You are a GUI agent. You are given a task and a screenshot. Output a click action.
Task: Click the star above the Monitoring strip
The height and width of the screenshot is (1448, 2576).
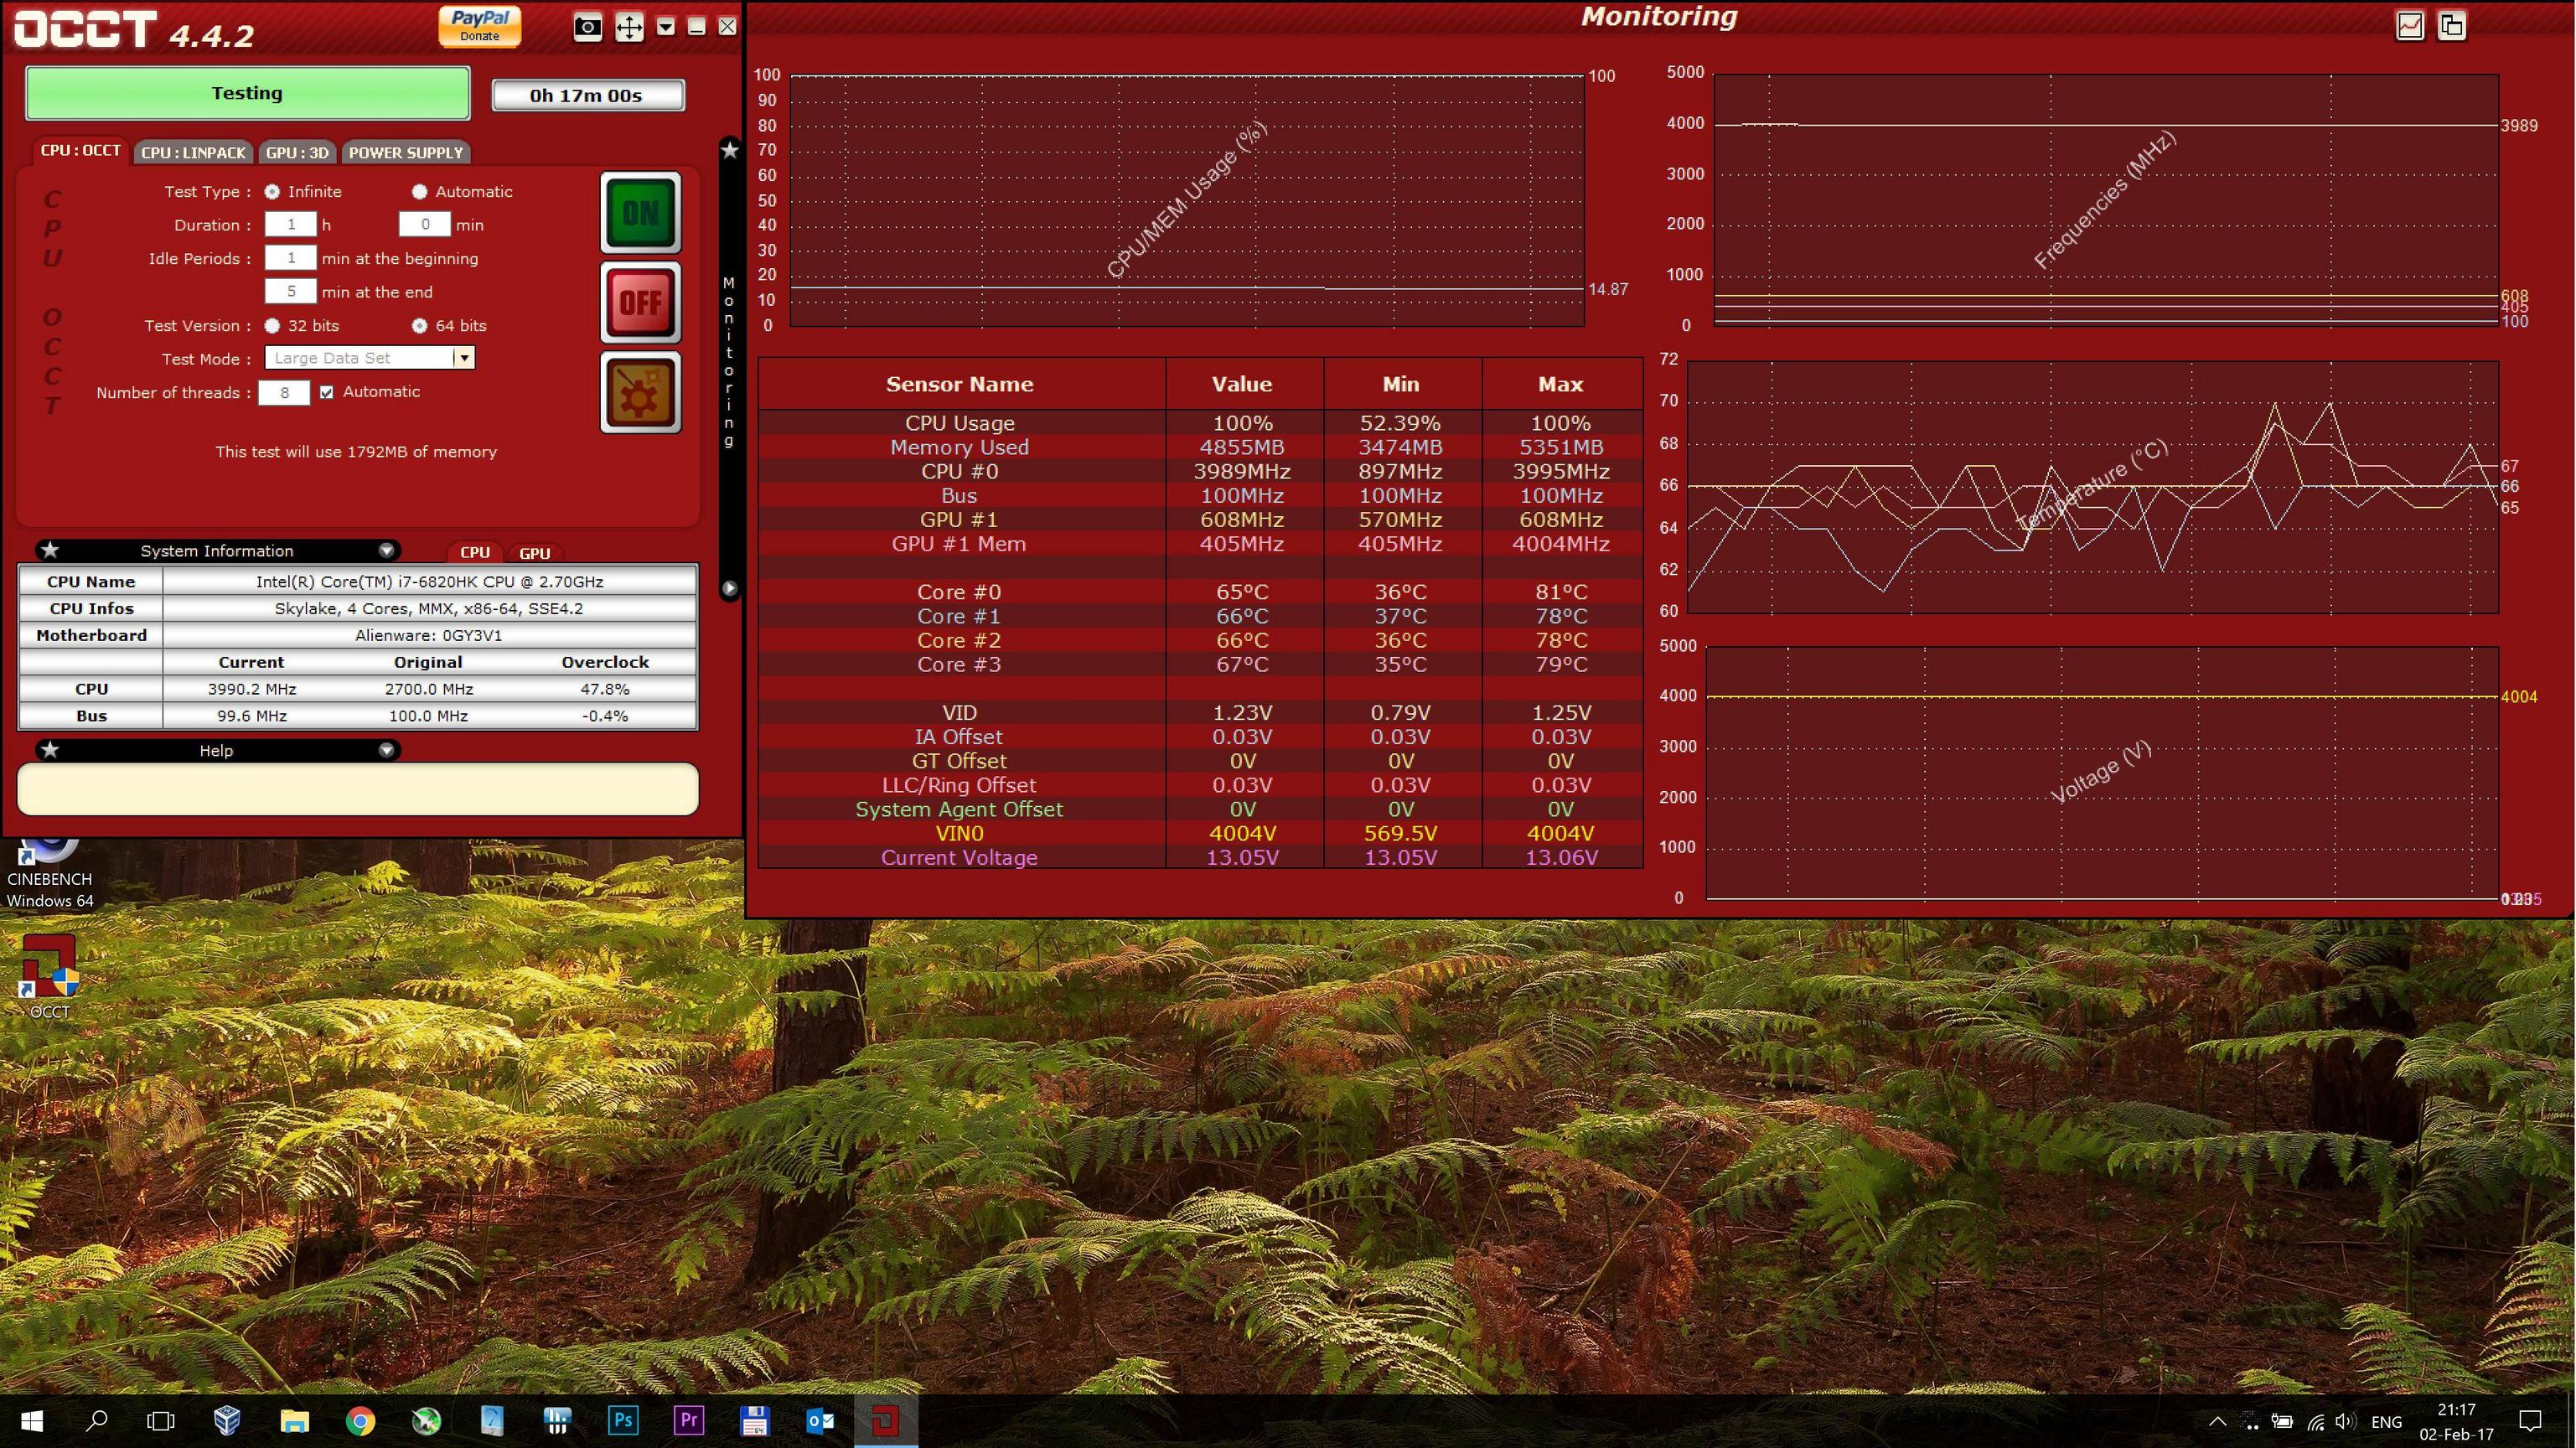(730, 150)
